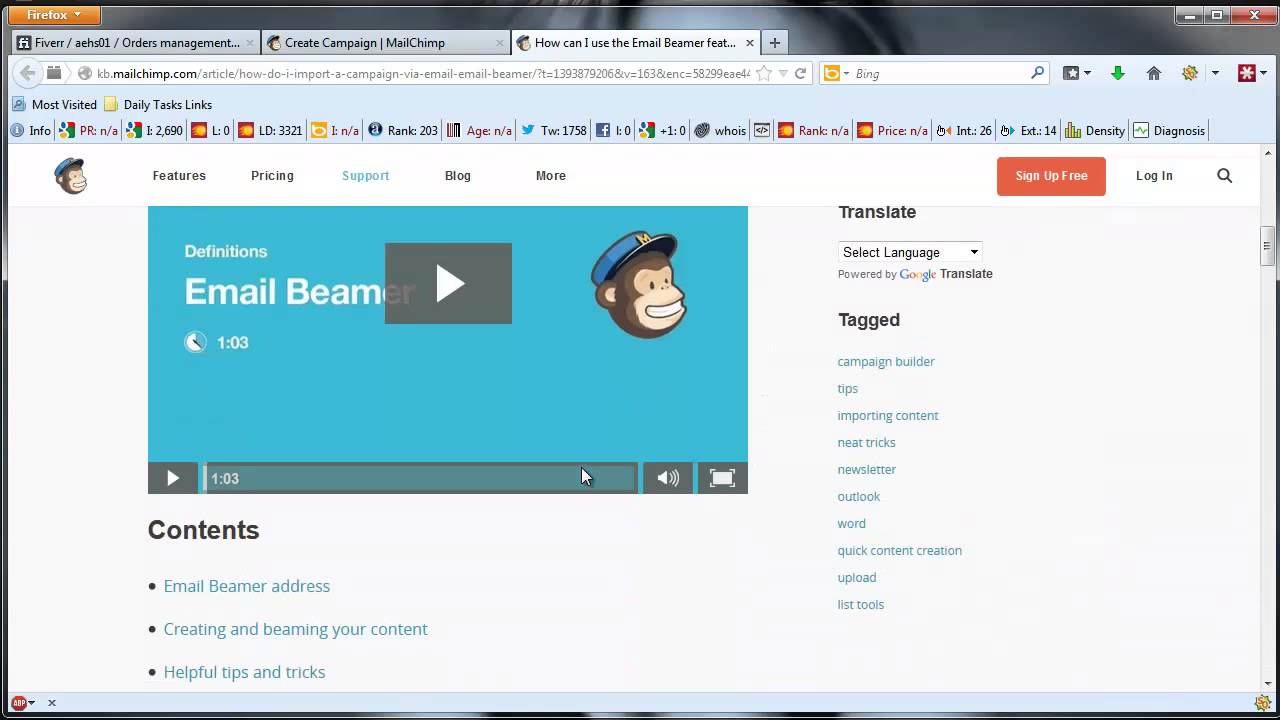Open the bookmarks menu toolbar button

coord(1076,73)
